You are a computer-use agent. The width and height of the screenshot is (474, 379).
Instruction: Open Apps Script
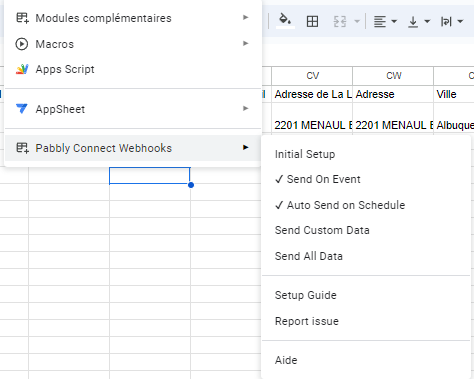pyautogui.click(x=133, y=69)
